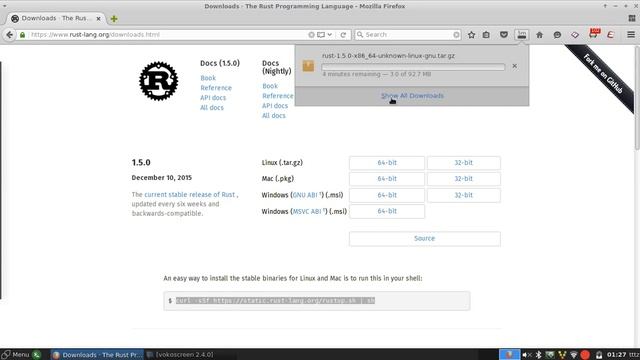The height and width of the screenshot is (360, 640).
Task: Open the Wi-Fi network tray icon
Action: point(573,355)
